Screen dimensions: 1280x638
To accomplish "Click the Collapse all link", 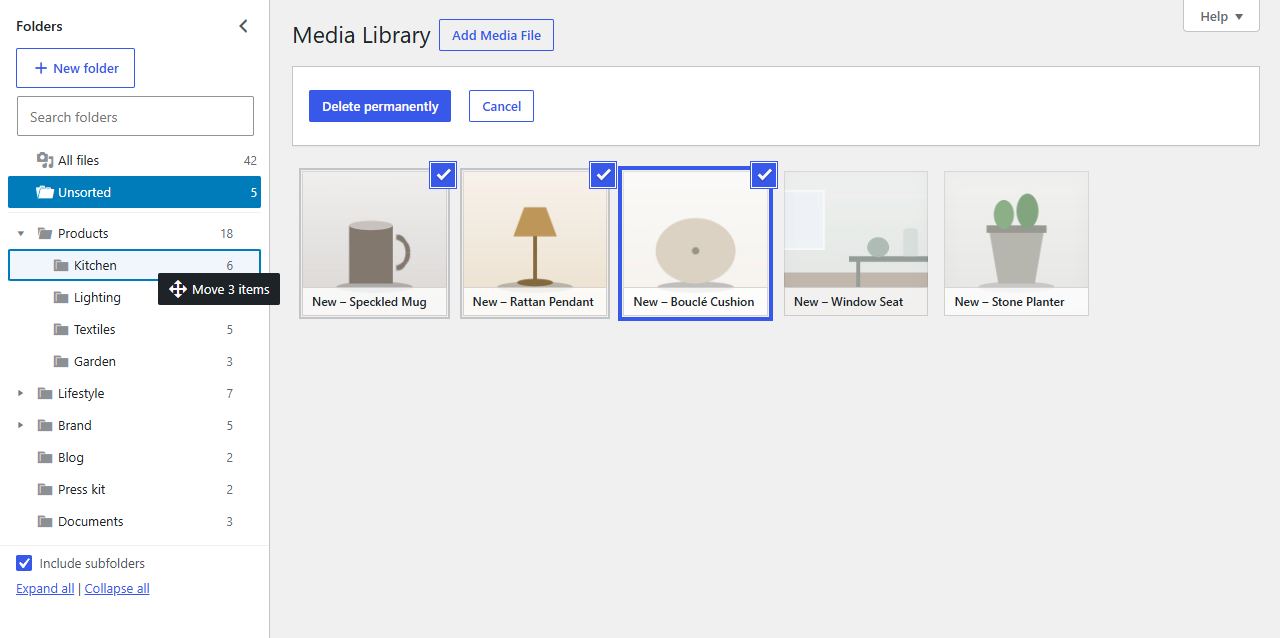I will (x=117, y=589).
